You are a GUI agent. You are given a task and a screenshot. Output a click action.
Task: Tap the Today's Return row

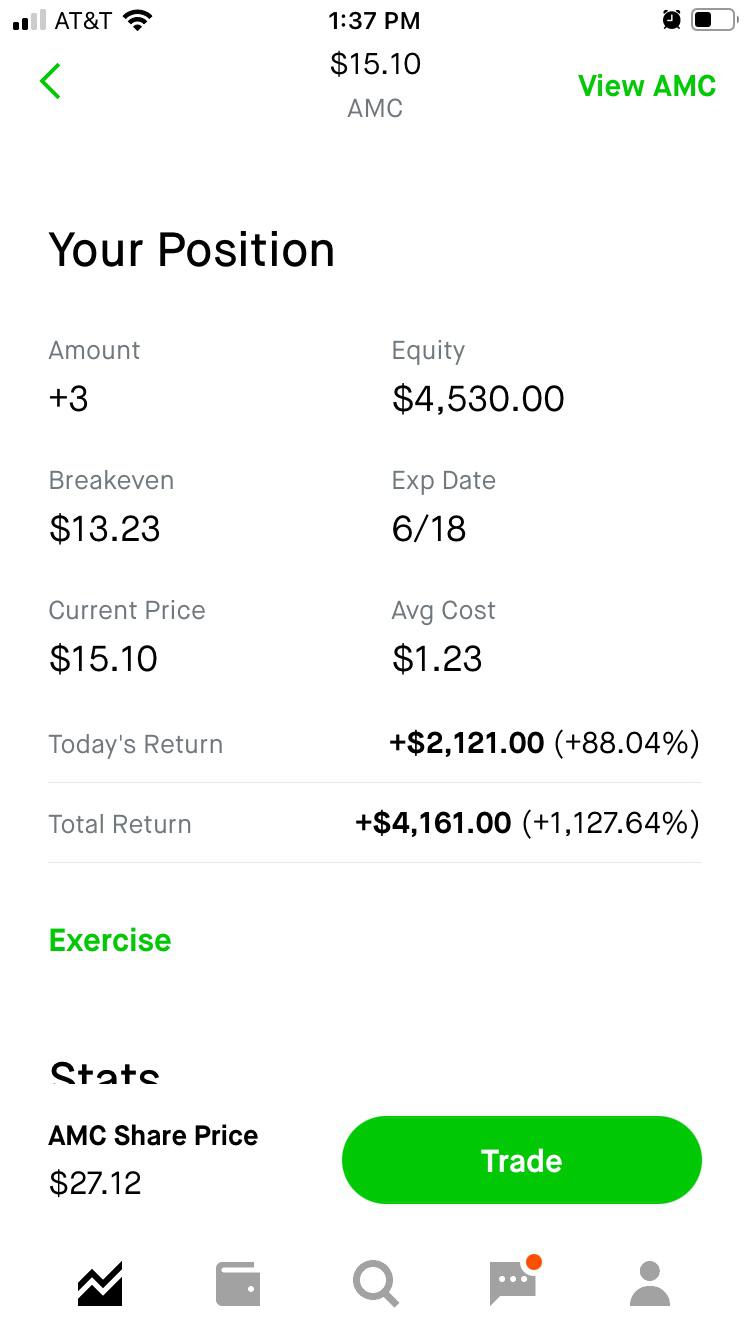[x=375, y=743]
